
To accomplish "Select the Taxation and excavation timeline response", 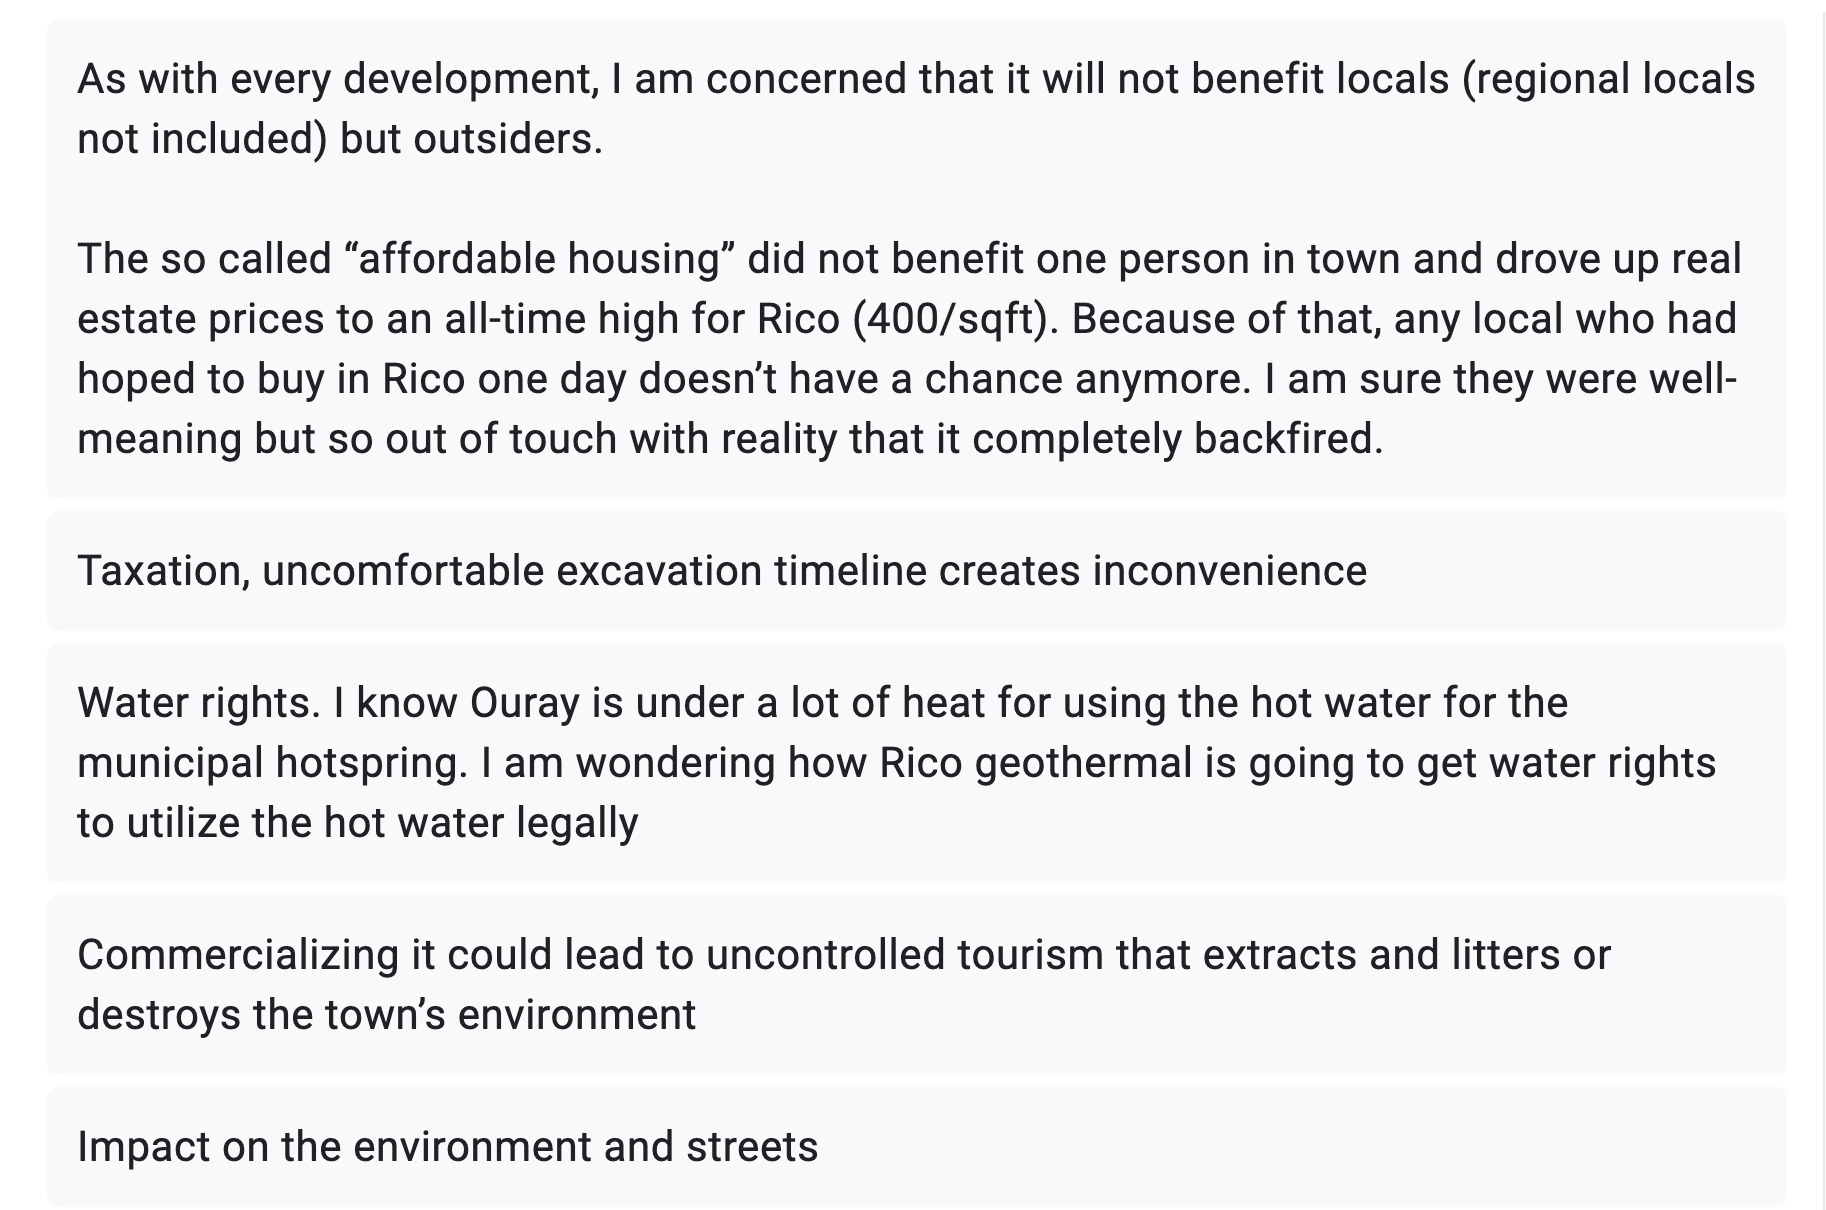I will coord(916,571).
